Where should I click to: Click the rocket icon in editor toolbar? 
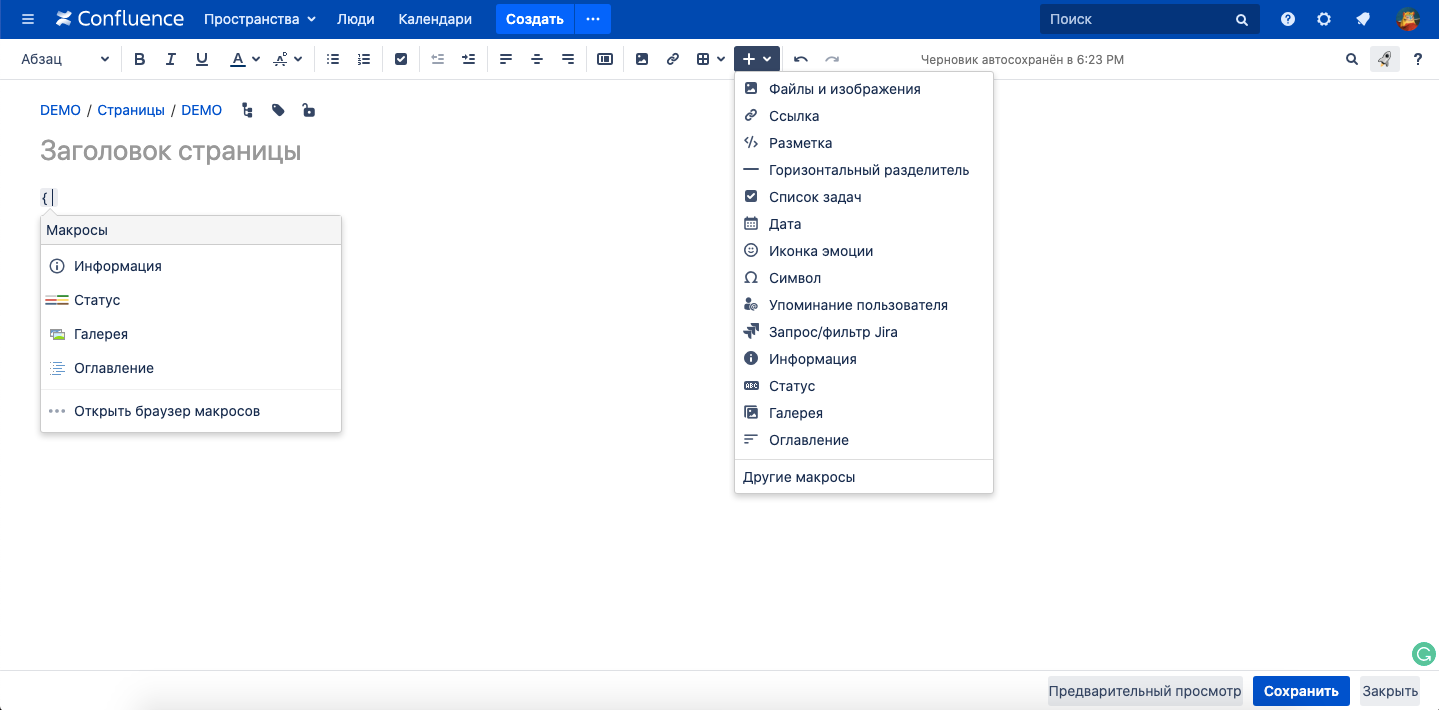coord(1385,59)
